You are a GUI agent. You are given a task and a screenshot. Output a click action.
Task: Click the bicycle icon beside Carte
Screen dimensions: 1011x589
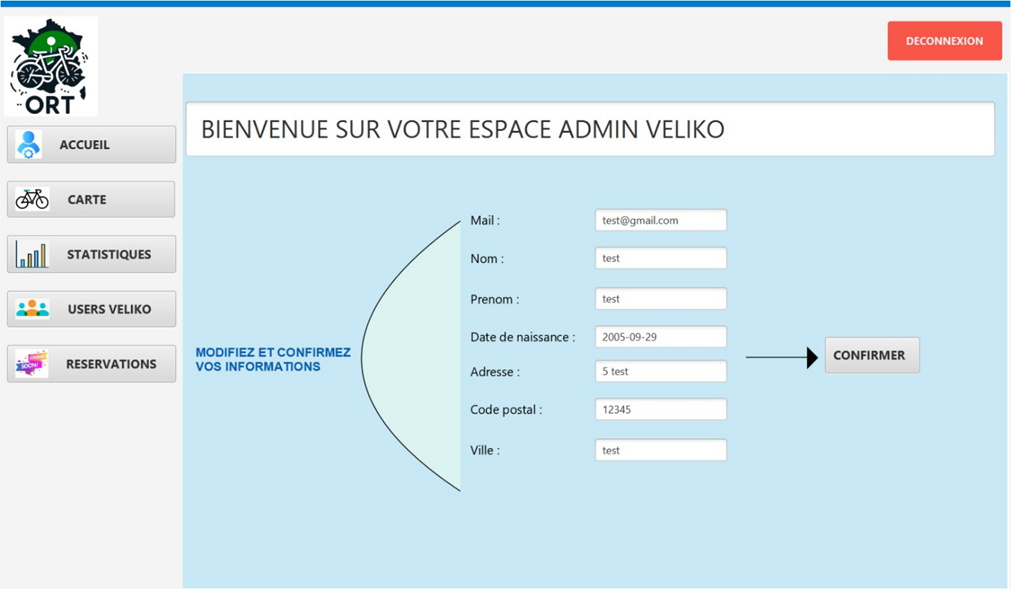click(32, 199)
